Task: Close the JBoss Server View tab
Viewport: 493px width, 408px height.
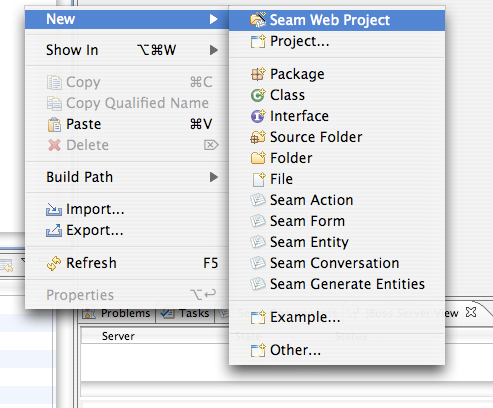Action: 471,312
